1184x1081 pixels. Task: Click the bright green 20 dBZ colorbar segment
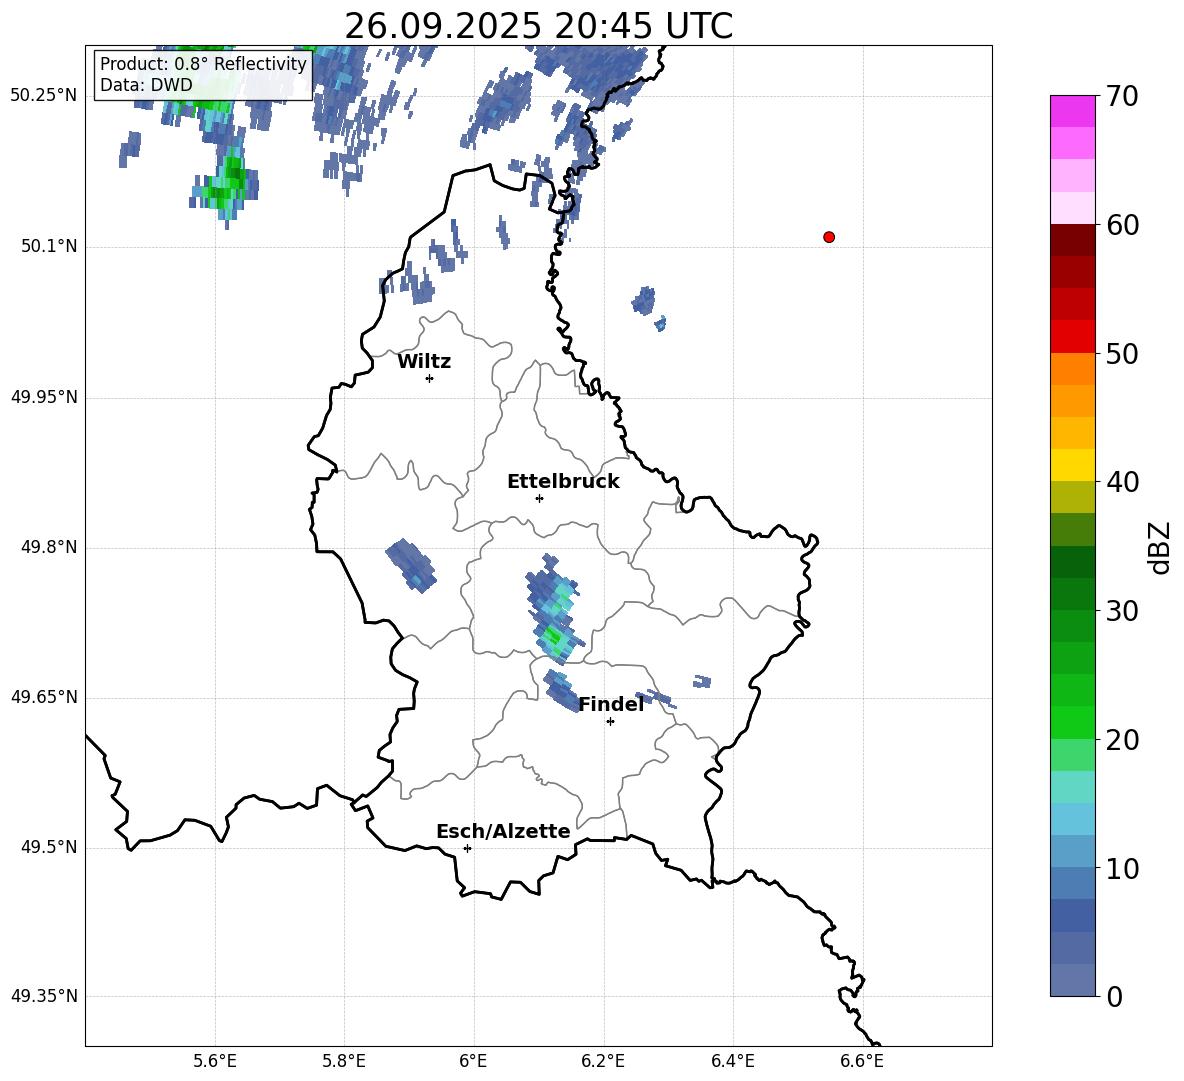[1072, 722]
